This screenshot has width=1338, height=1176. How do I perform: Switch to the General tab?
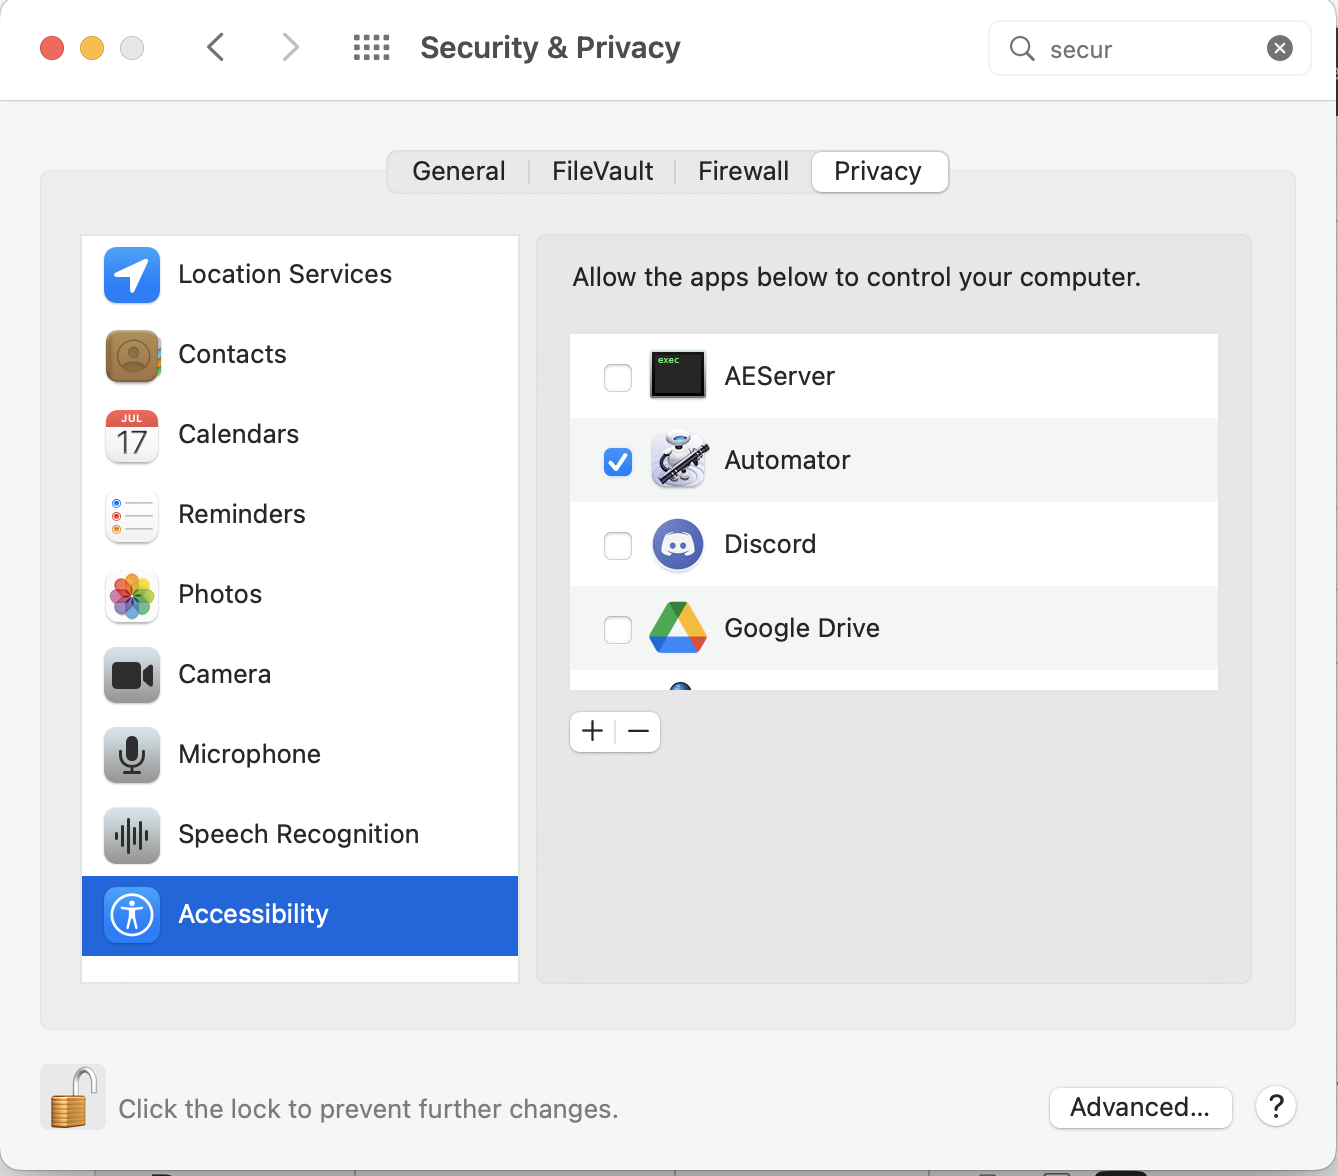tap(458, 171)
